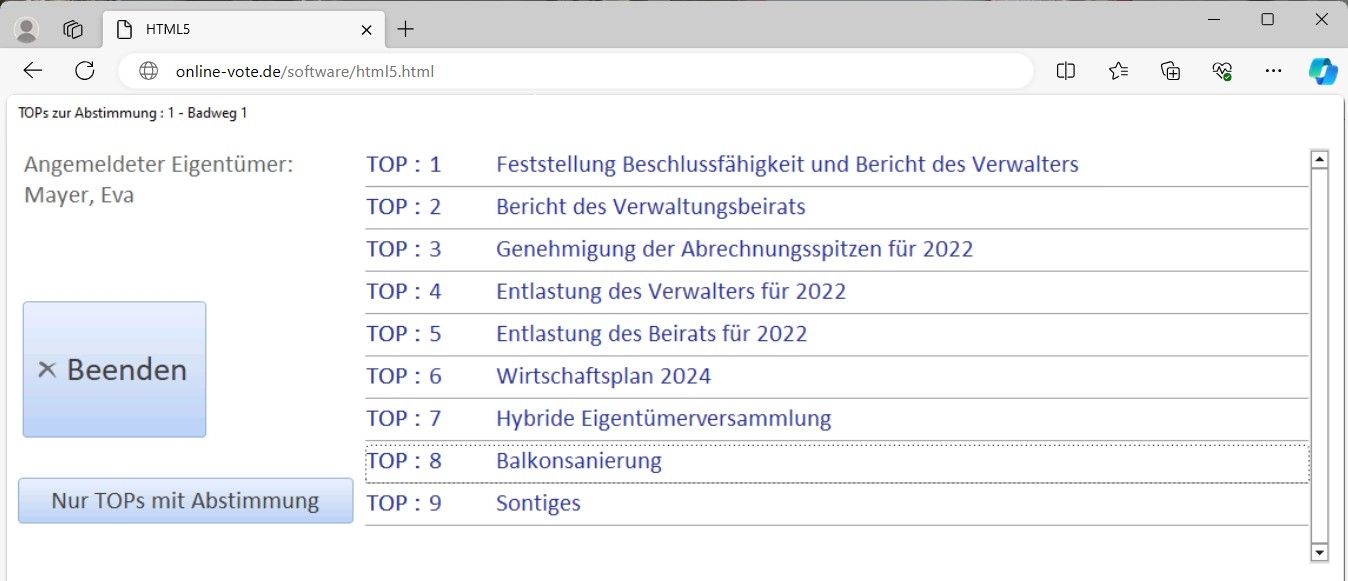Open the tab actions menu icon
Viewport: 1348px width, 581px height.
coord(73,30)
